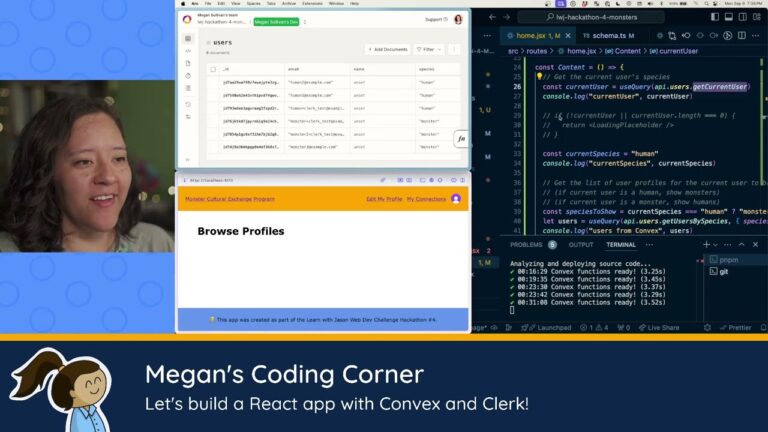Click the Convex logo icon
The height and width of the screenshot is (432, 768).
(186, 19)
